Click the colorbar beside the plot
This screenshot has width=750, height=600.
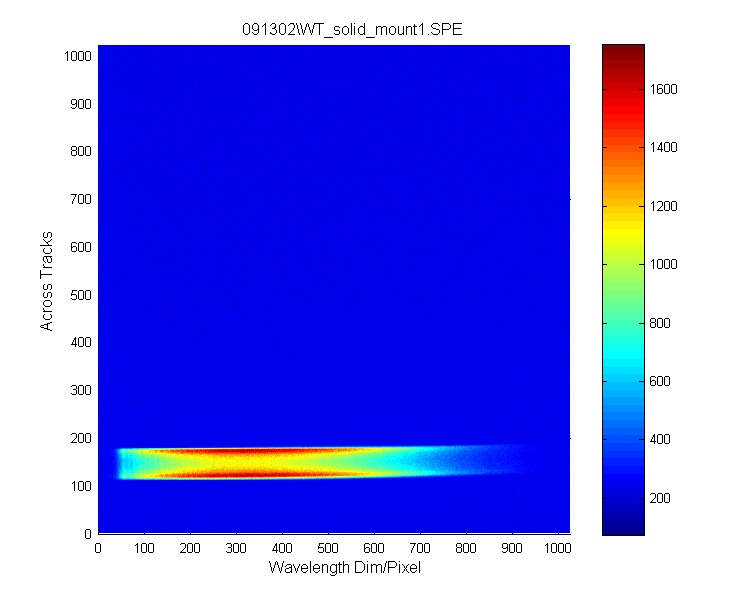tap(623, 290)
